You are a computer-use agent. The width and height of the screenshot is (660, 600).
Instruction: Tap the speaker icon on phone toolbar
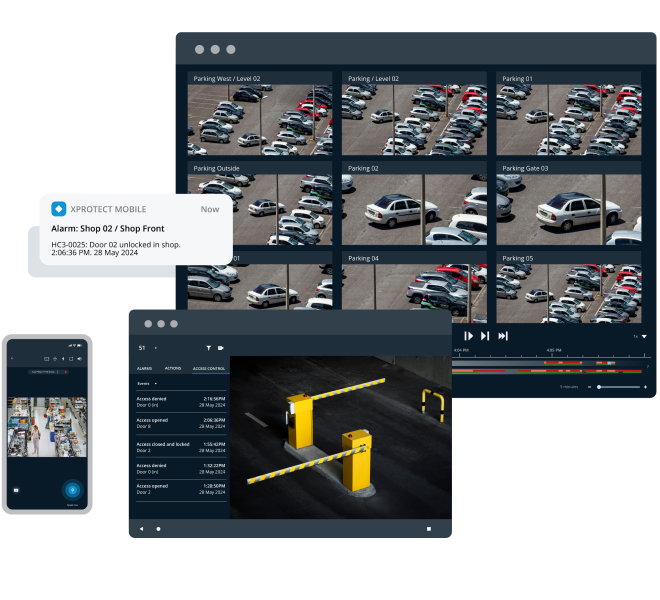point(80,357)
